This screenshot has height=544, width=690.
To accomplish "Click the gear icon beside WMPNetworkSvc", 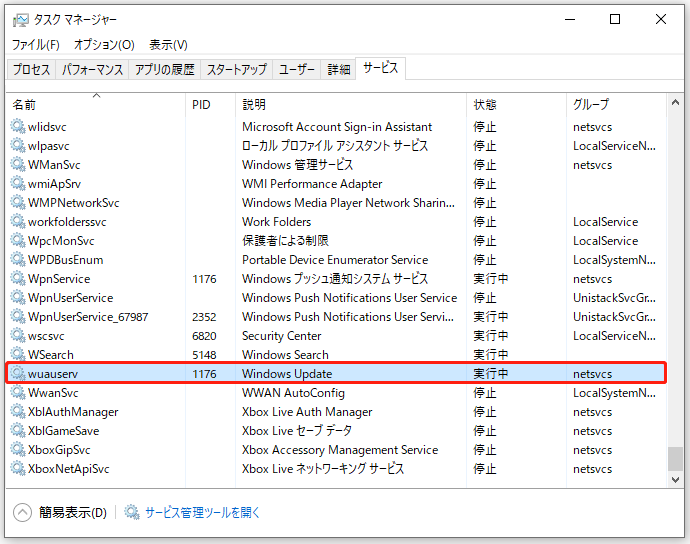I will [18, 202].
